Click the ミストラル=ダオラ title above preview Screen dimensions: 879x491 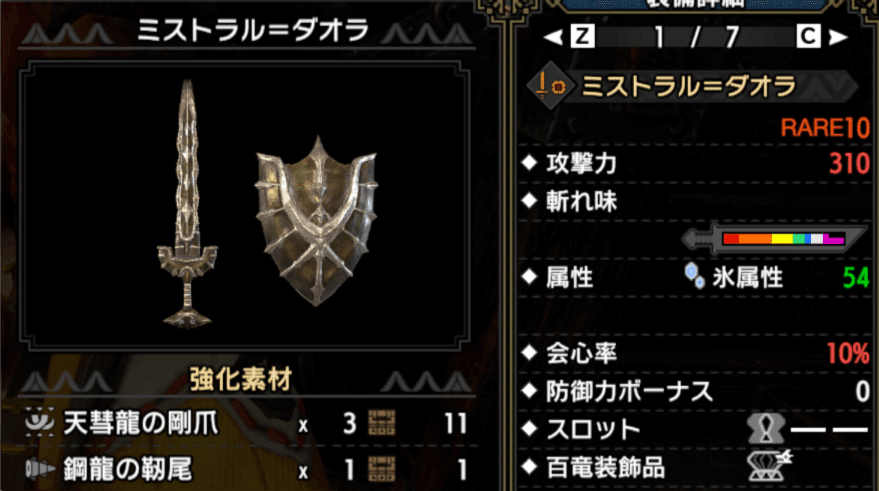(x=253, y=30)
